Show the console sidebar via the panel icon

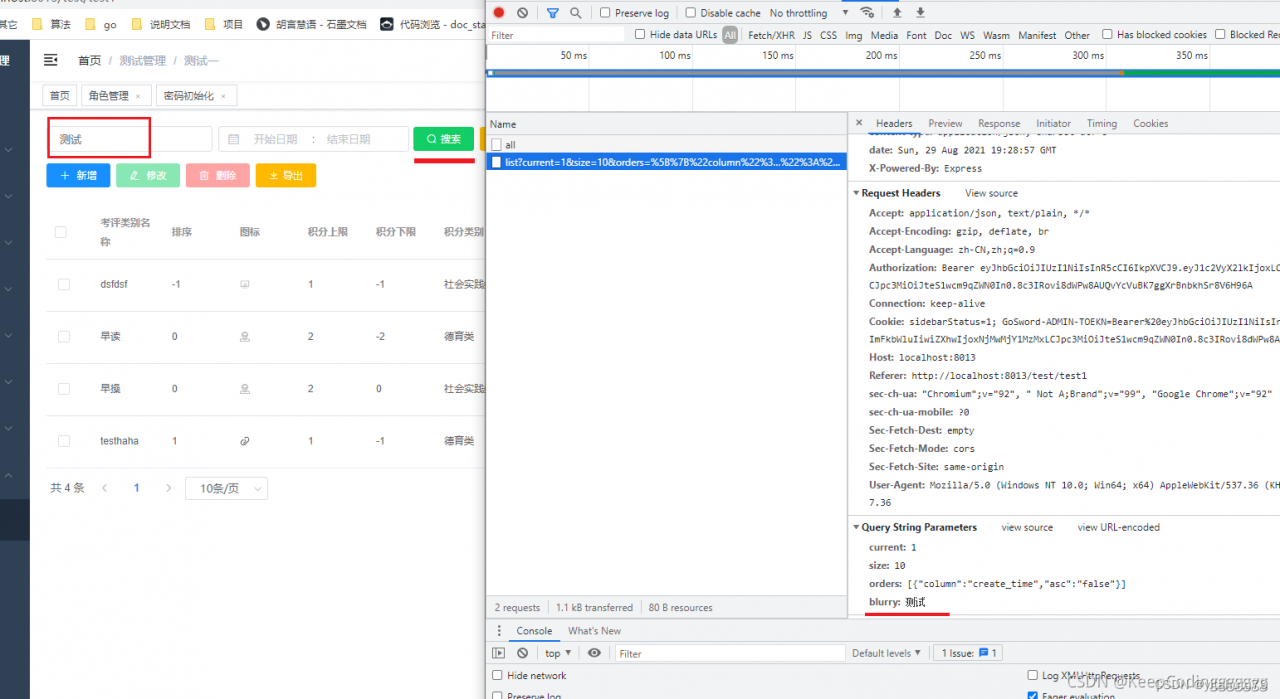pos(498,653)
